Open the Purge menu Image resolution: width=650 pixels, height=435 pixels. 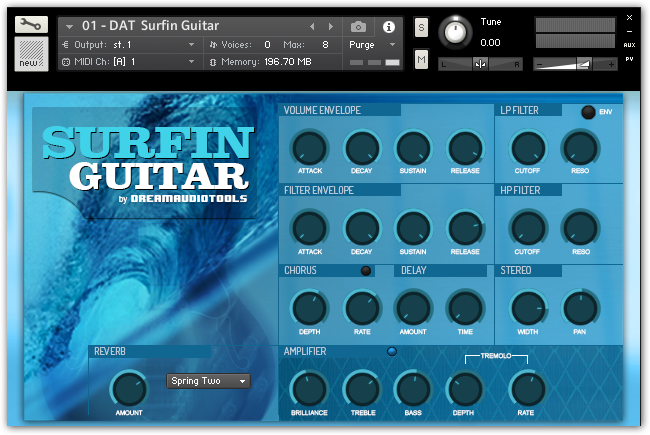coord(372,45)
